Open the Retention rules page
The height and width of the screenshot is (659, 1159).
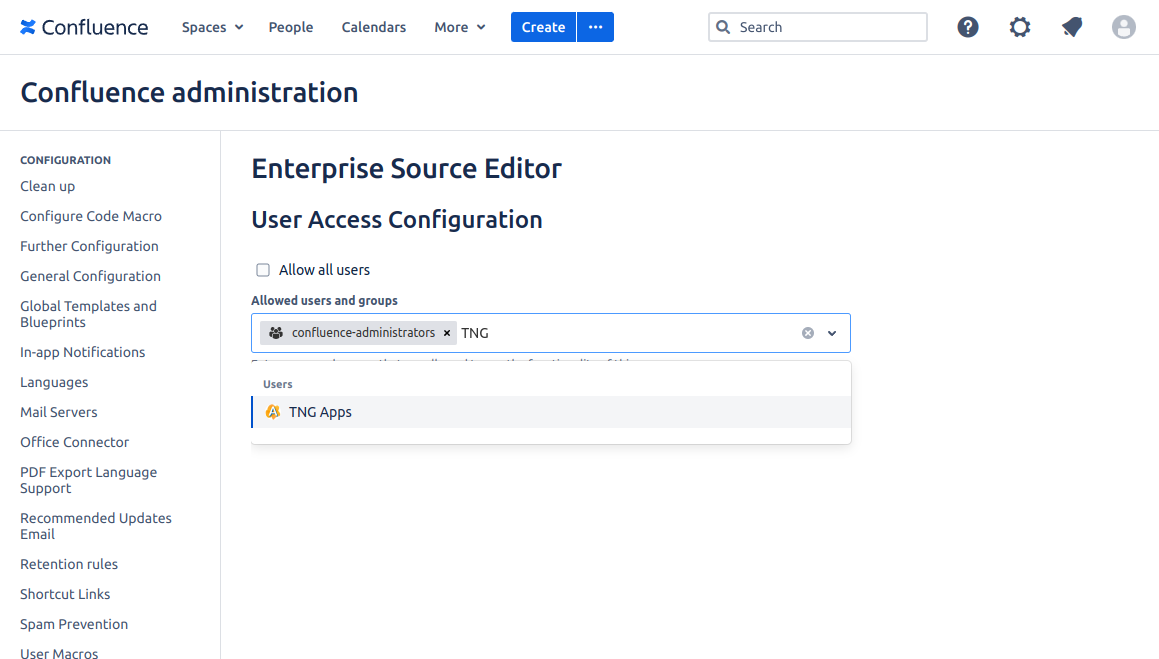(69, 564)
